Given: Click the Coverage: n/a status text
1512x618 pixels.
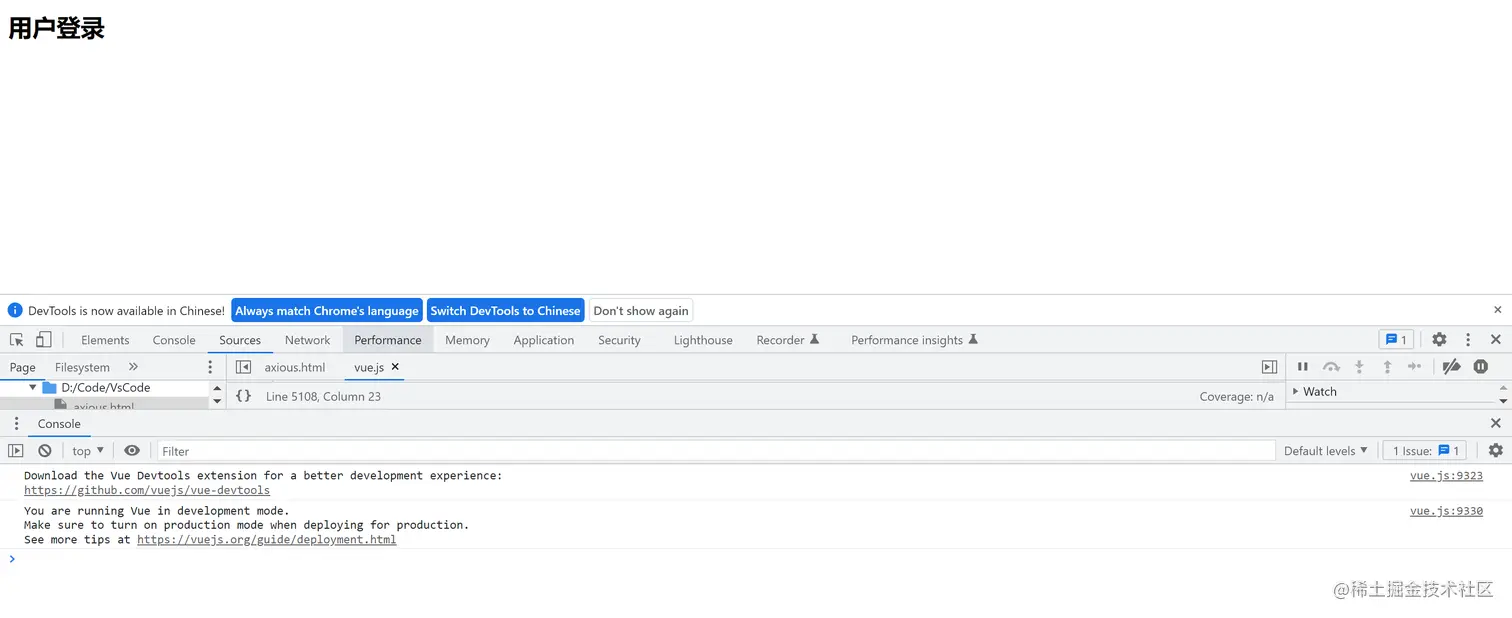Looking at the screenshot, I should [1237, 396].
